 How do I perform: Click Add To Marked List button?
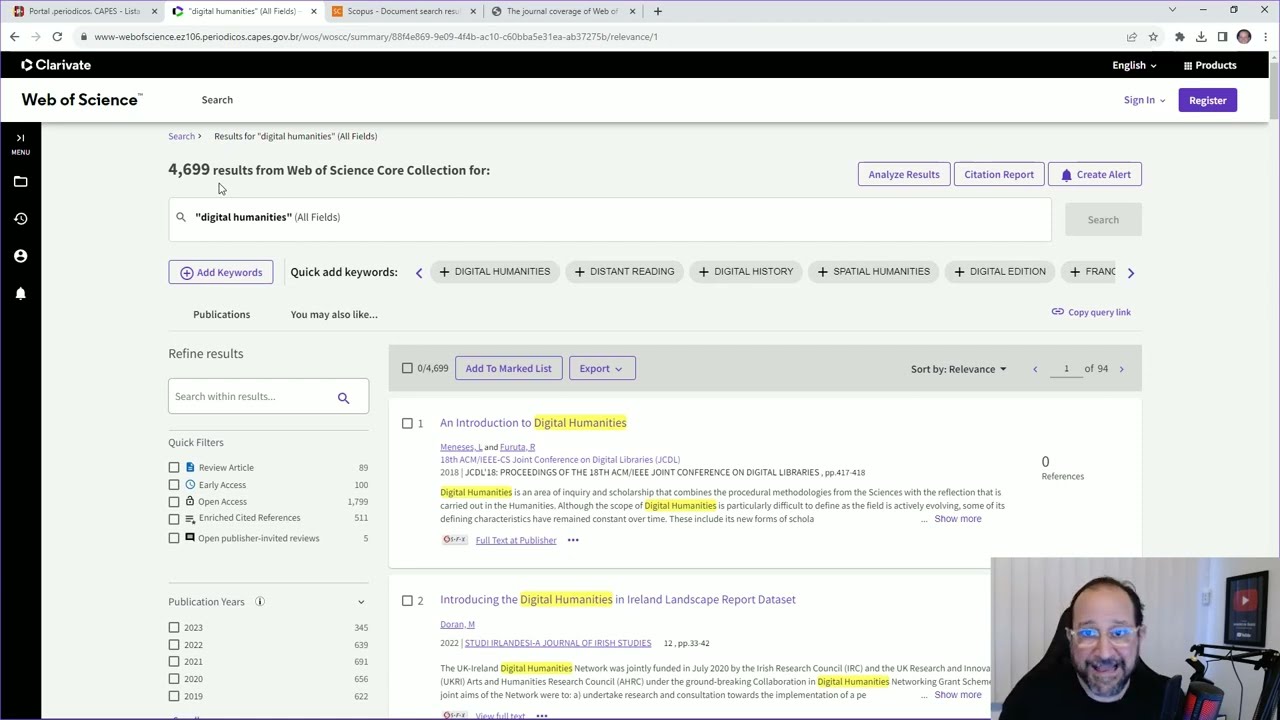[x=508, y=369]
